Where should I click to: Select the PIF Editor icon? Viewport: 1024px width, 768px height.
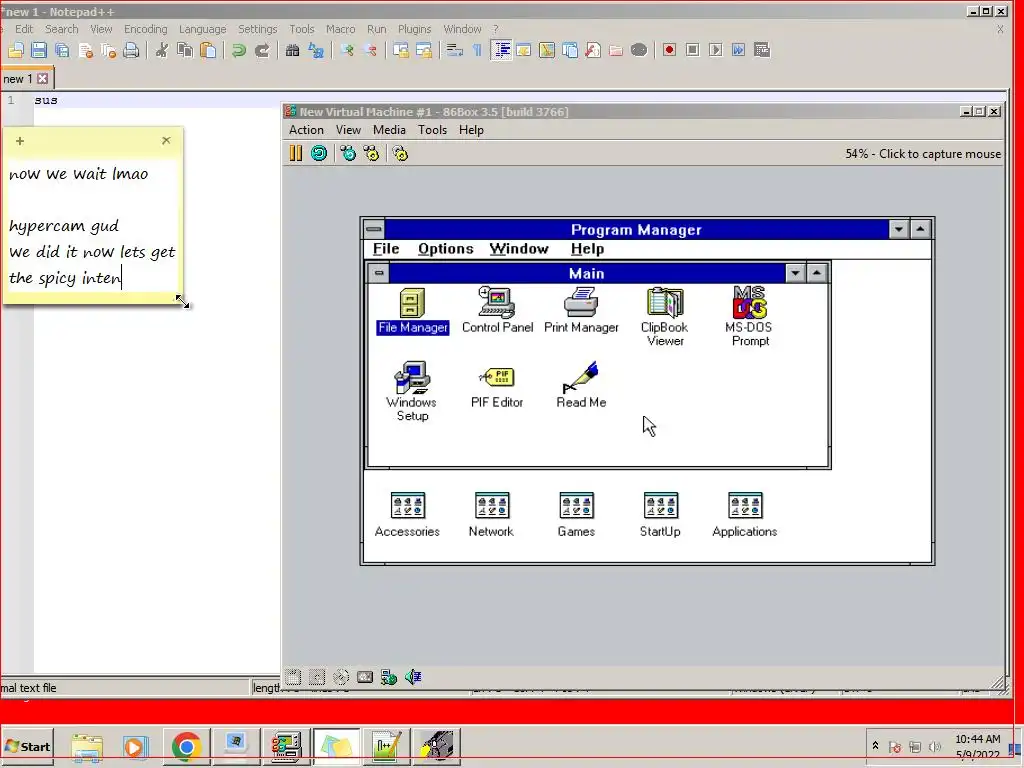point(496,387)
